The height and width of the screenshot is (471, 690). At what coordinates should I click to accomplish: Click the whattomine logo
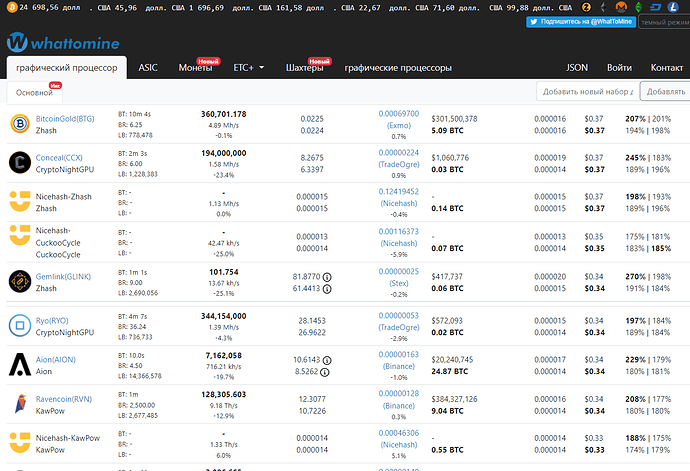63,43
